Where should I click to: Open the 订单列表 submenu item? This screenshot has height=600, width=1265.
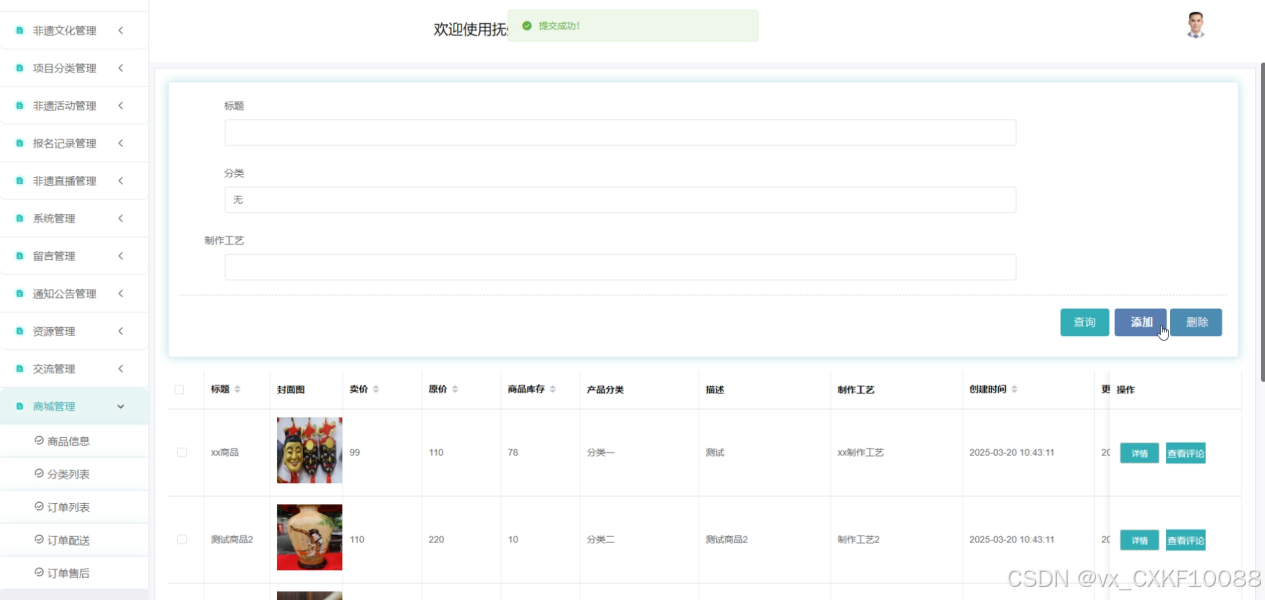[74, 507]
